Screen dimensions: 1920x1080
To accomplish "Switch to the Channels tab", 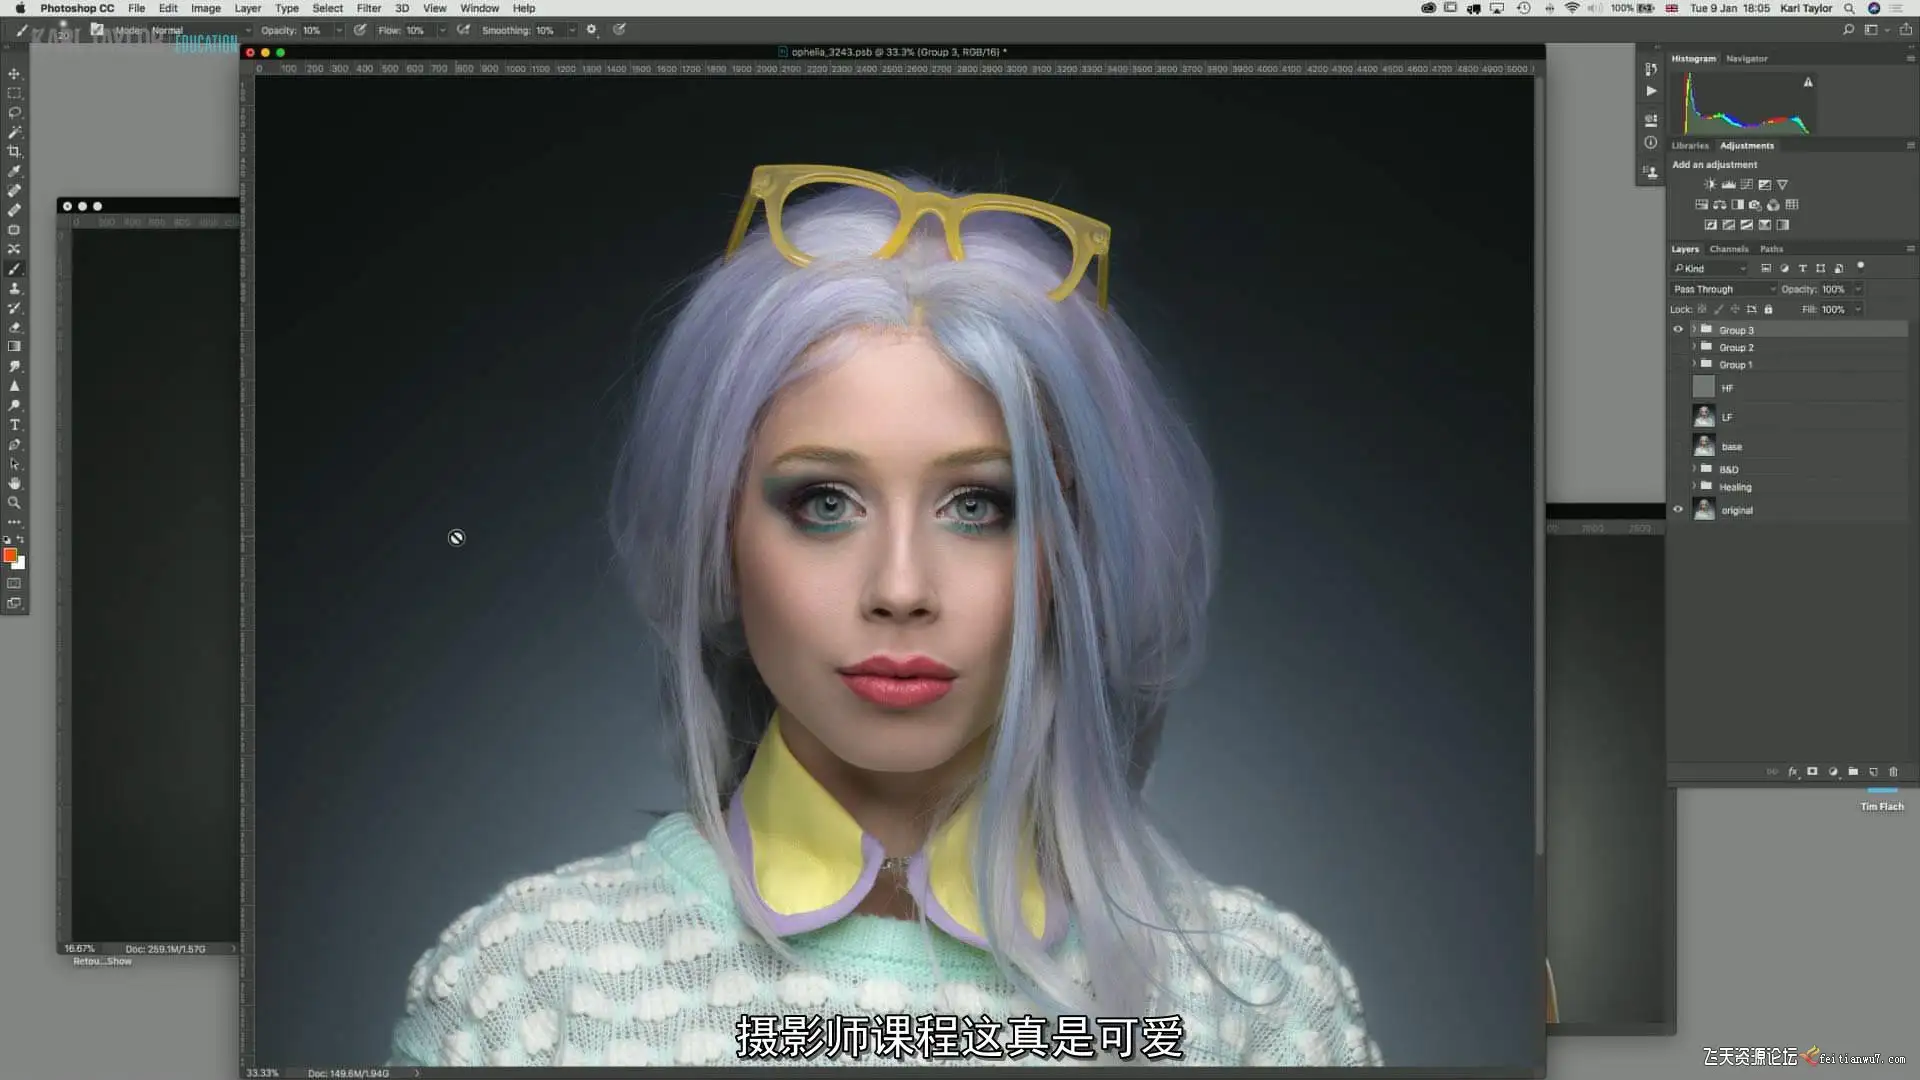I will (1728, 249).
